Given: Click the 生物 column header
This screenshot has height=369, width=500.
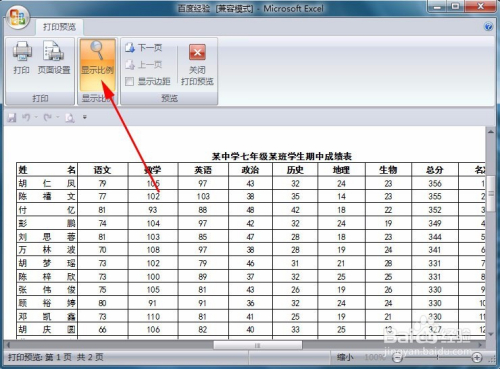Looking at the screenshot, I should (388, 170).
